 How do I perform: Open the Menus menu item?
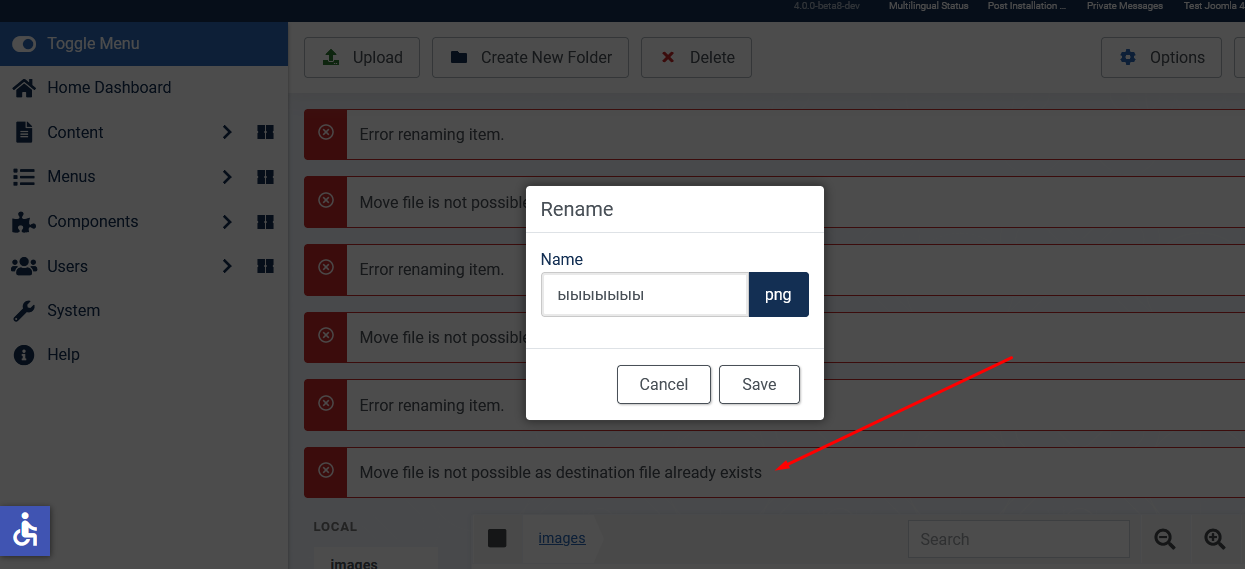[x=71, y=177]
